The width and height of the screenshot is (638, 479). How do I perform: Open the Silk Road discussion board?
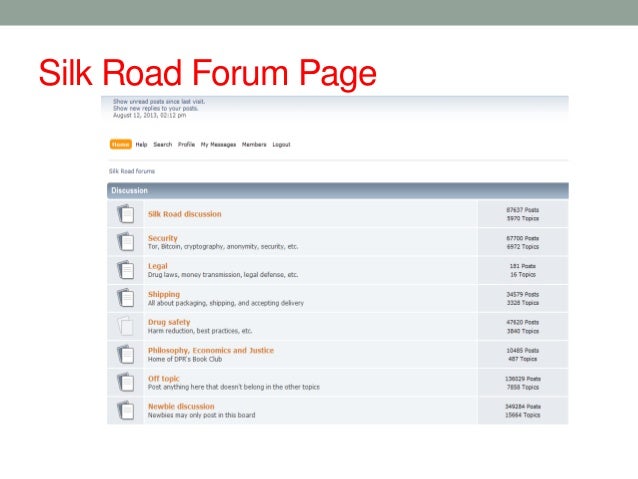(185, 214)
